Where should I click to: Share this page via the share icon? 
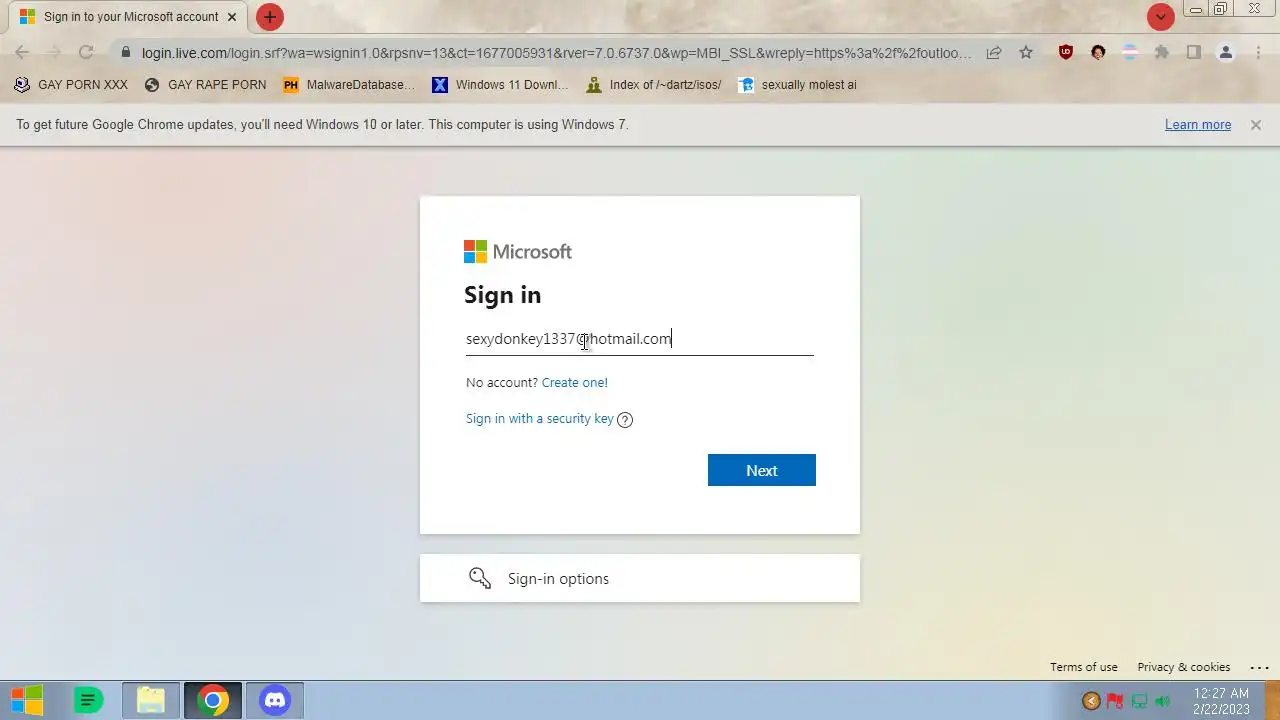click(x=994, y=53)
